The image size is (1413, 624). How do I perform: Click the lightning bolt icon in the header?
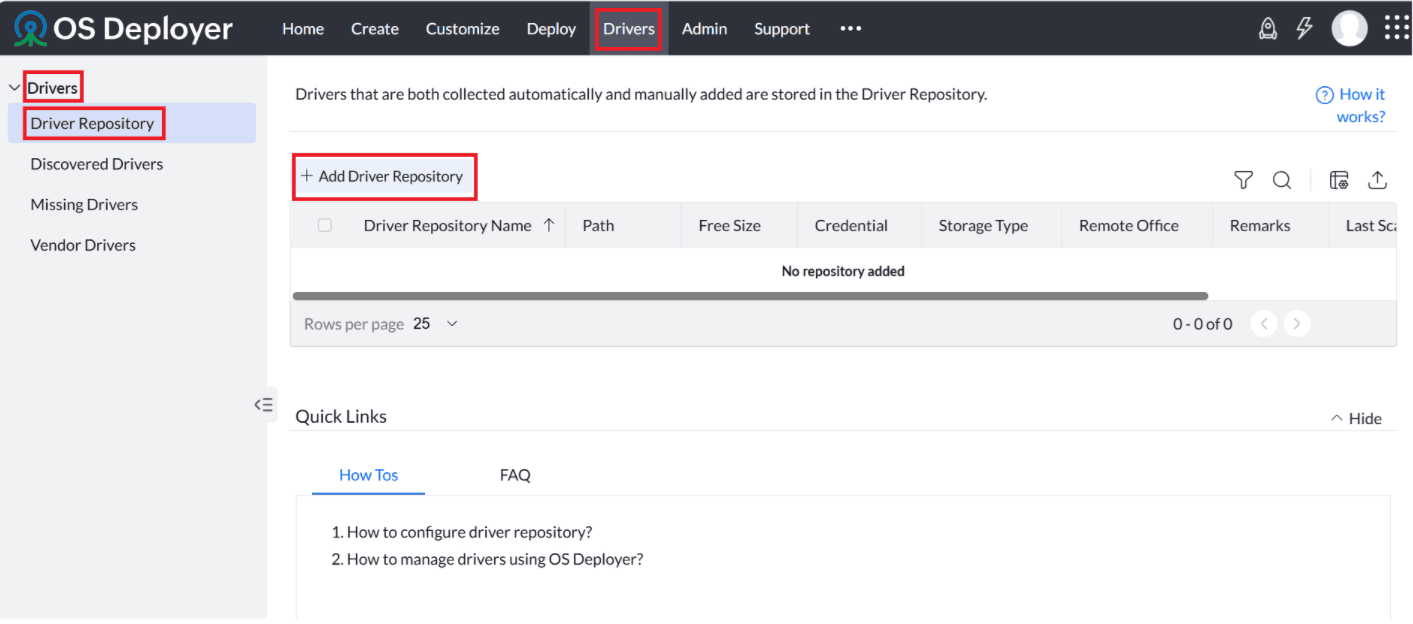(1304, 29)
